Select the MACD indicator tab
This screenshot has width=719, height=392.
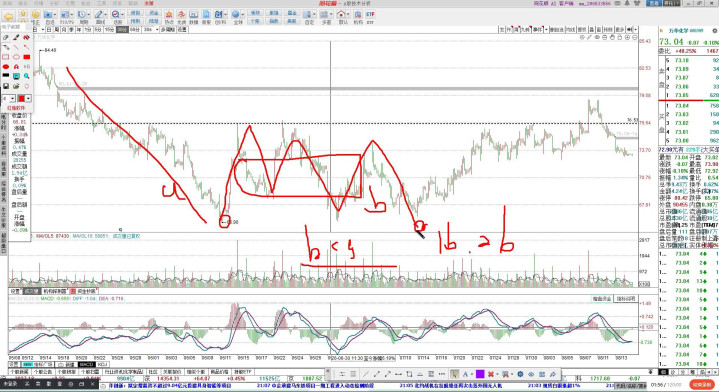click(86, 364)
